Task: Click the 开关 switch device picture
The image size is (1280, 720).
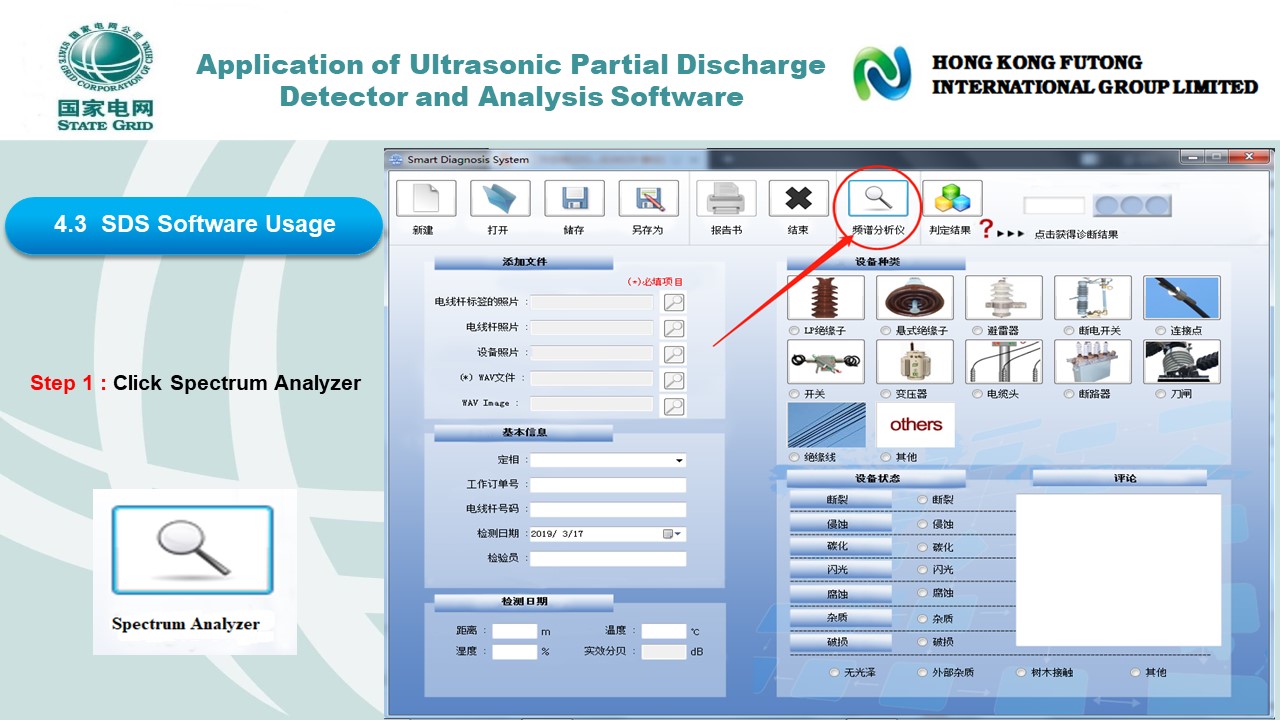Action: [826, 362]
